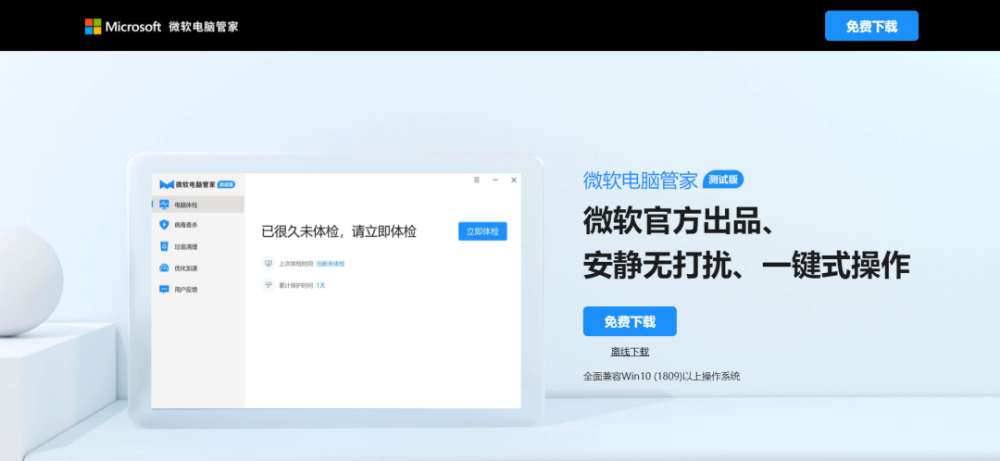Click the 微软电脑管家 title in the black header

coord(203,27)
